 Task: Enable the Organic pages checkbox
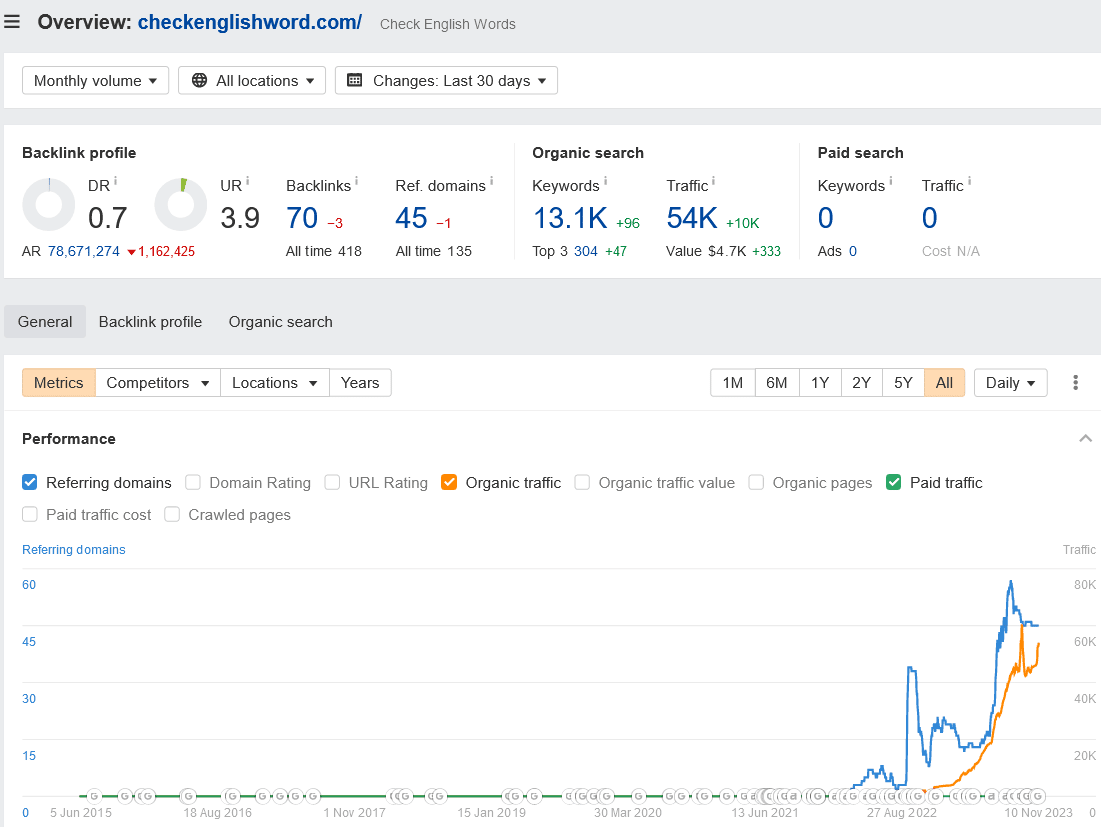tap(756, 482)
